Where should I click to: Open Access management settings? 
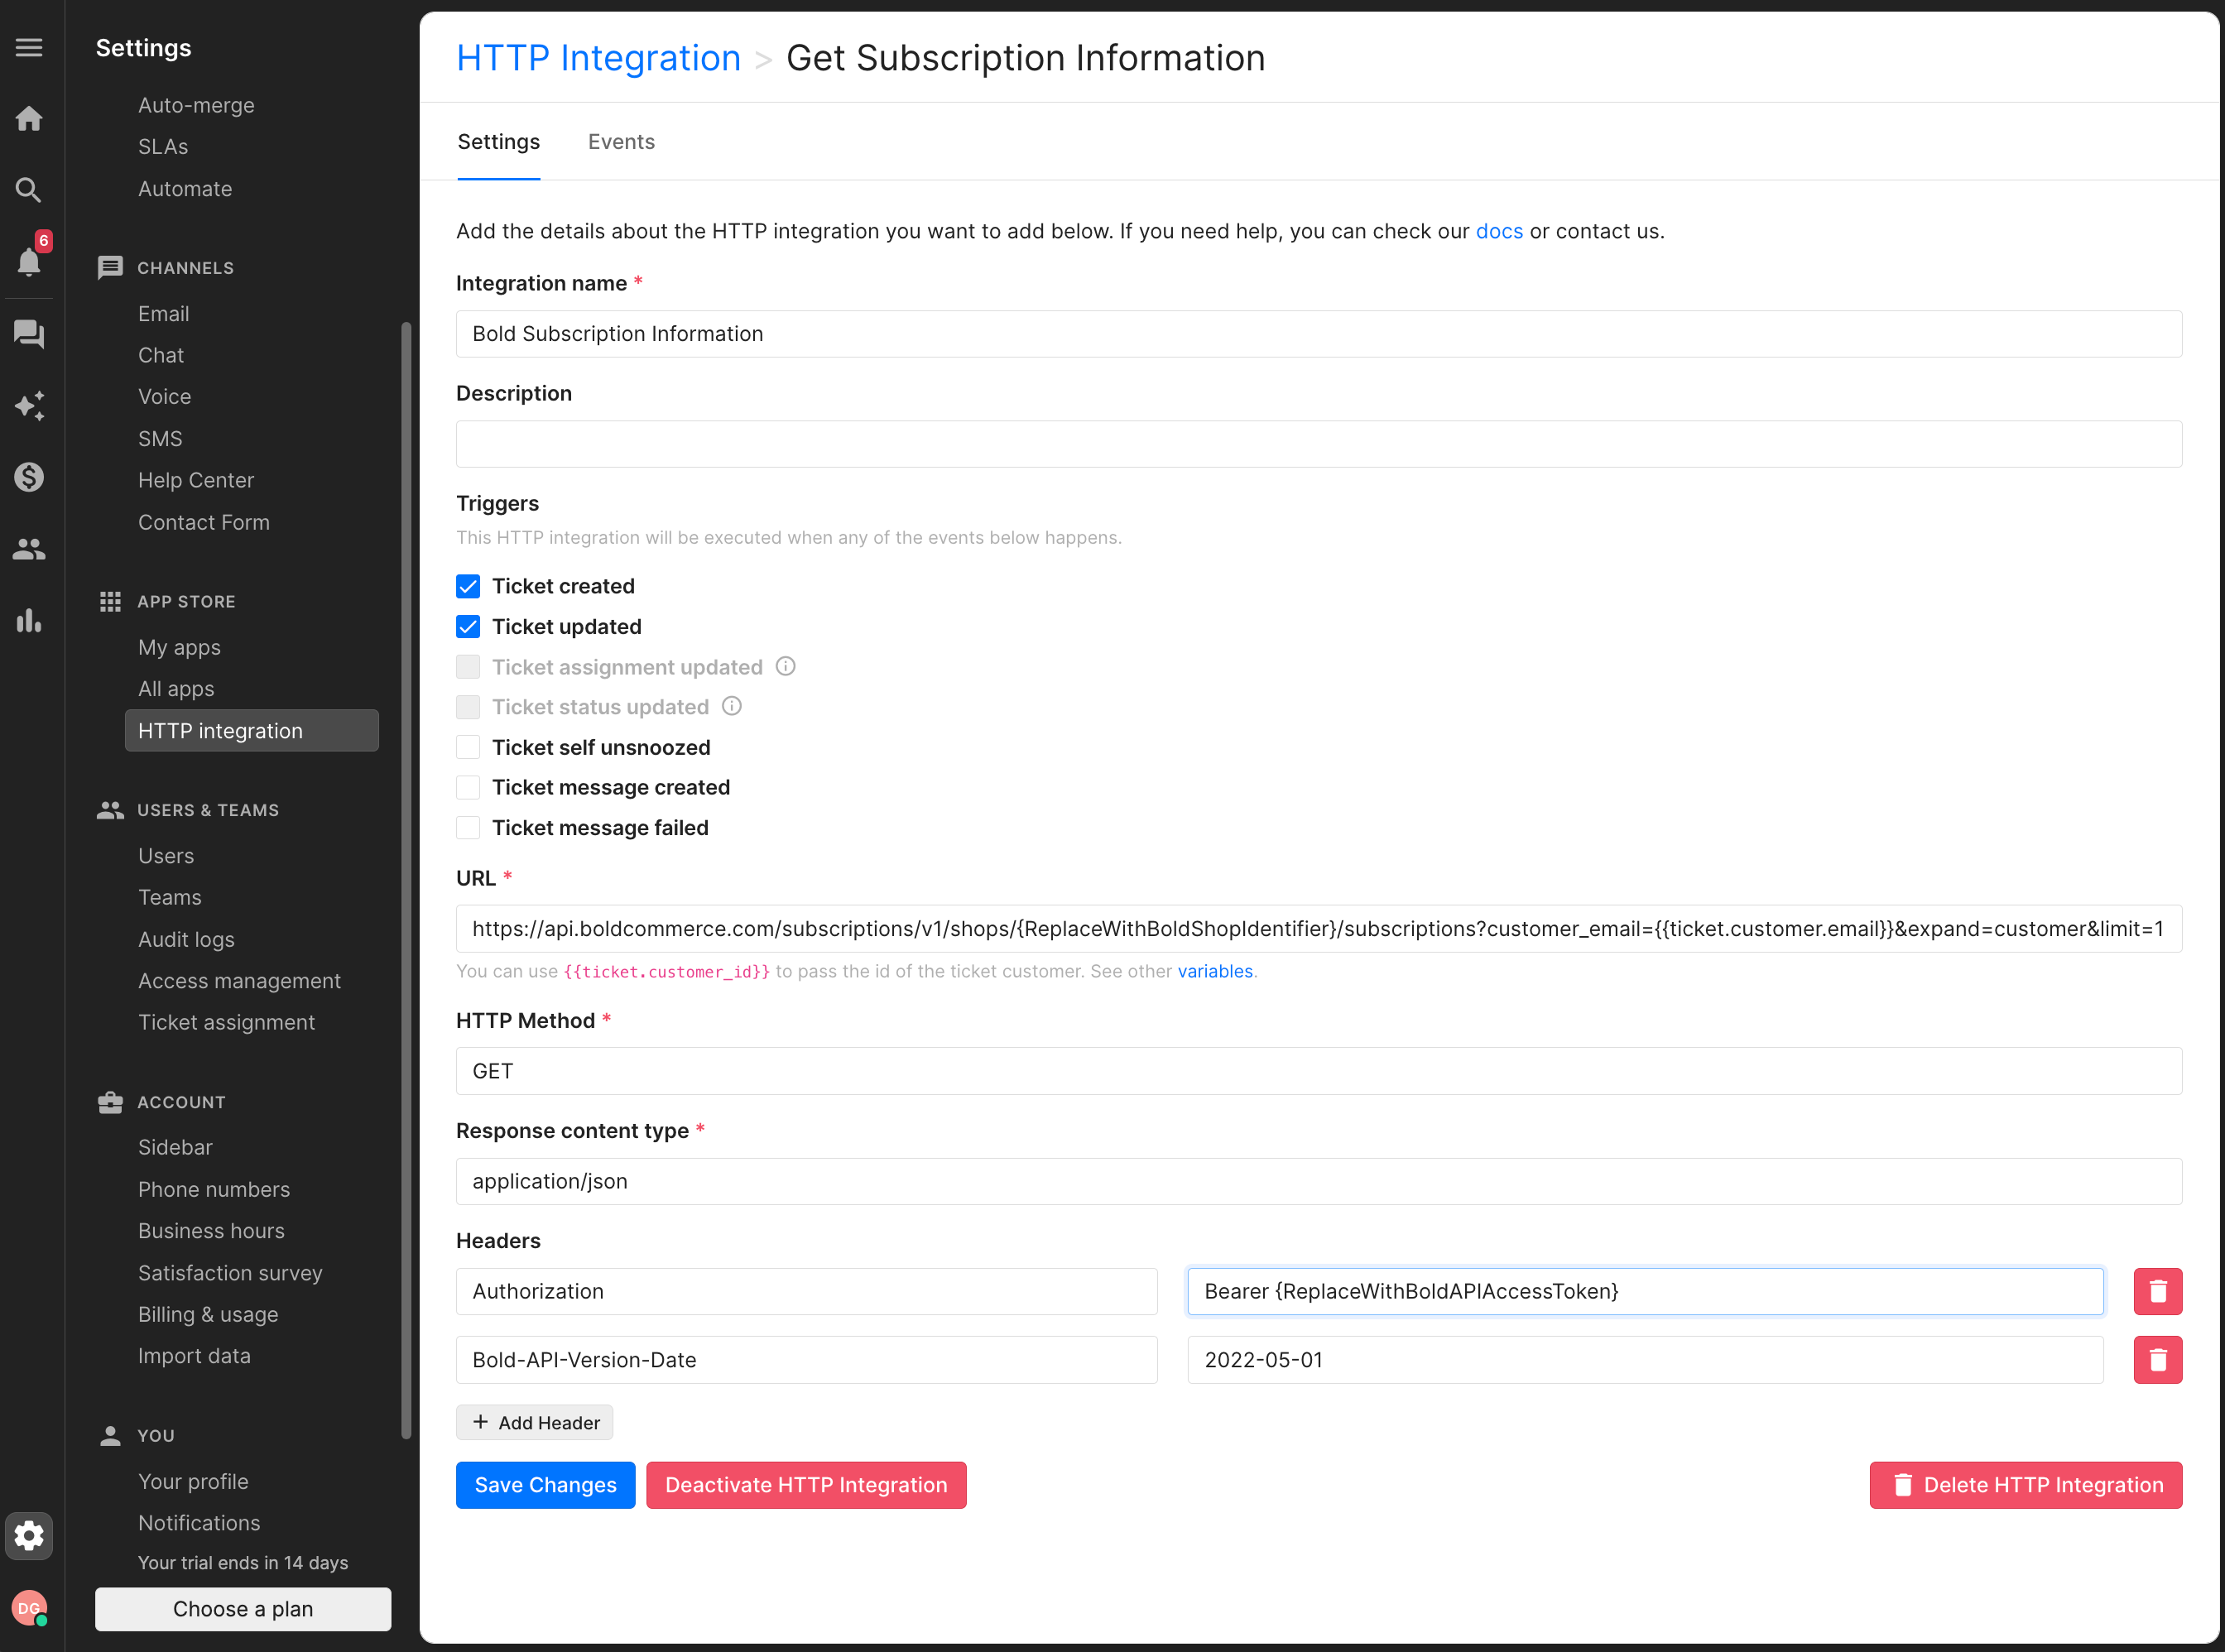239,981
